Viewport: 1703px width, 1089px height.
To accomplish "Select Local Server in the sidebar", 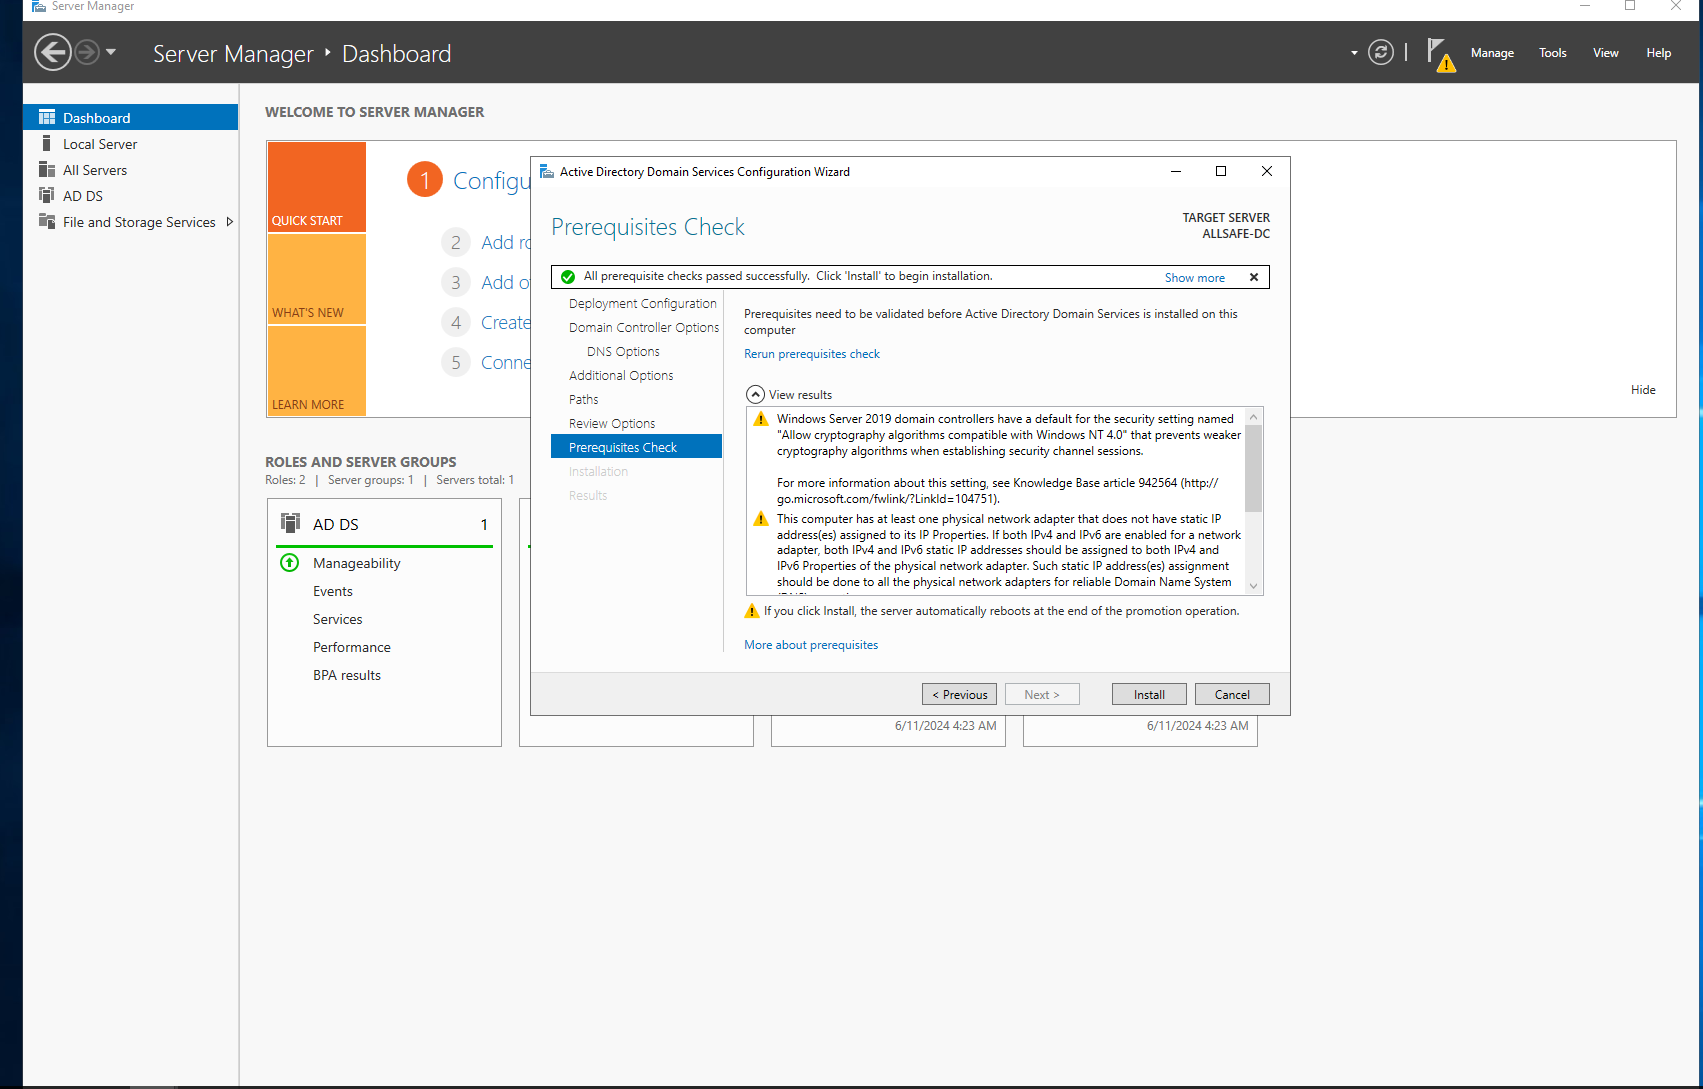I will pyautogui.click(x=130, y=144).
